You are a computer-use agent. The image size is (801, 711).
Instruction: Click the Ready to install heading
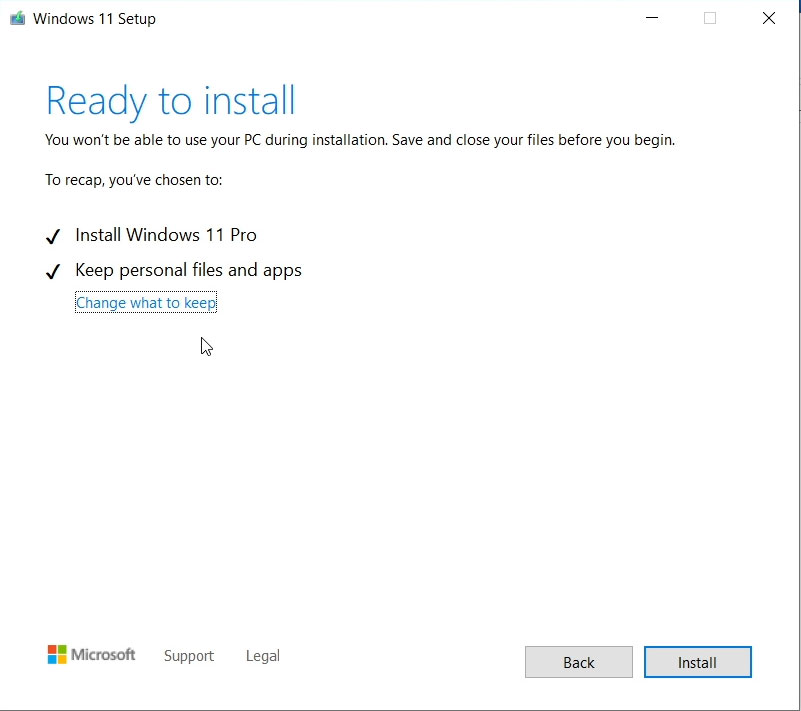[x=171, y=101]
